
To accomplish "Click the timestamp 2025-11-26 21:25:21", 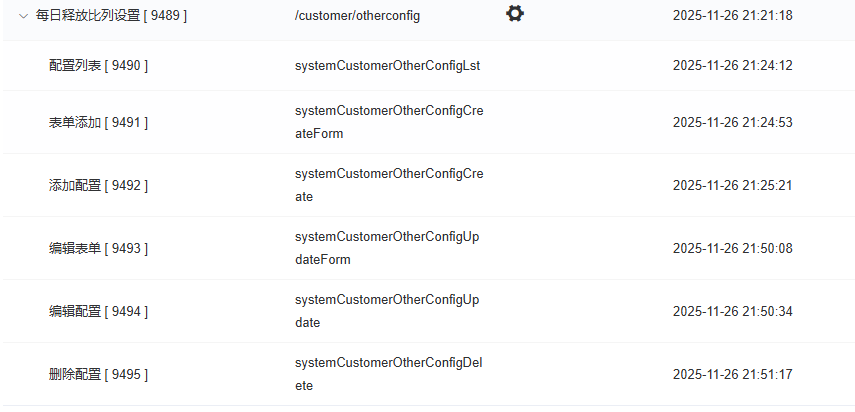I will (x=732, y=186).
